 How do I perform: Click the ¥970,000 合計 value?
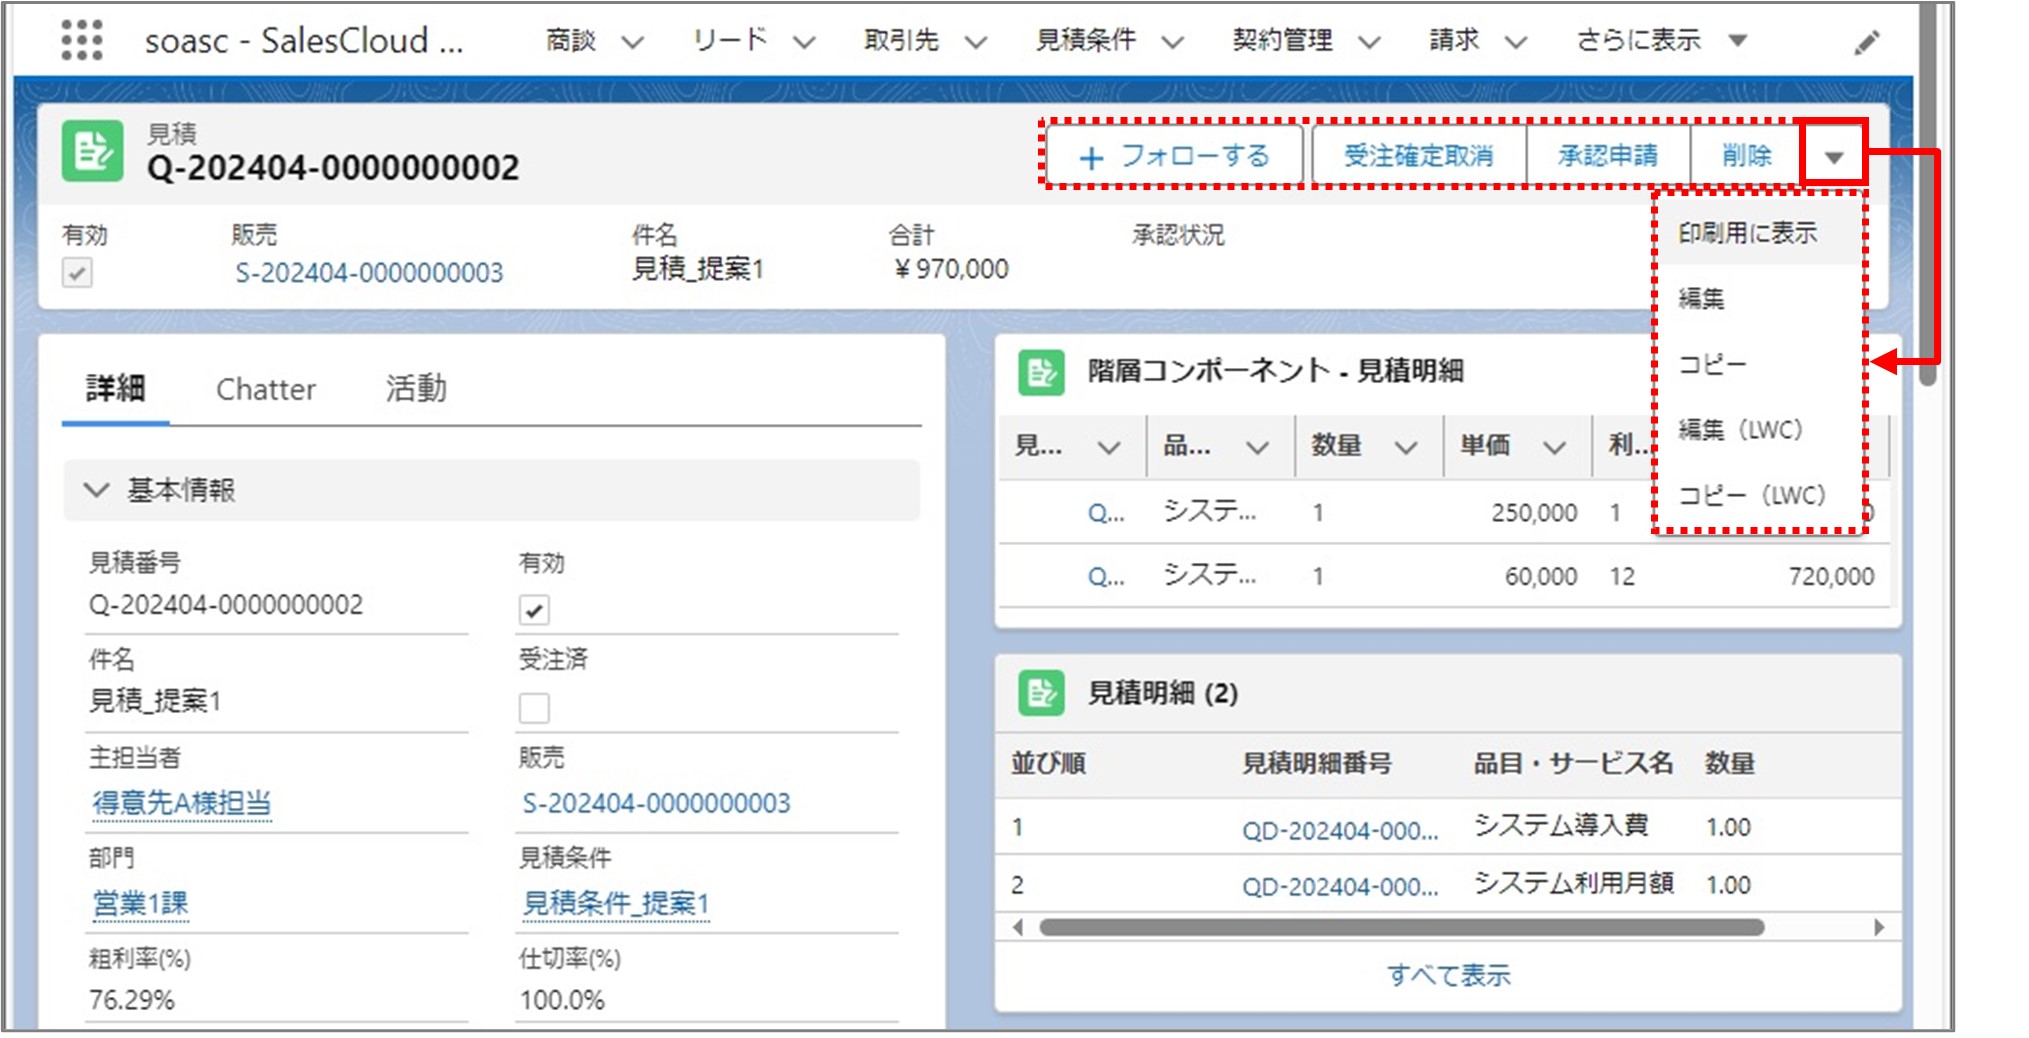pos(951,269)
